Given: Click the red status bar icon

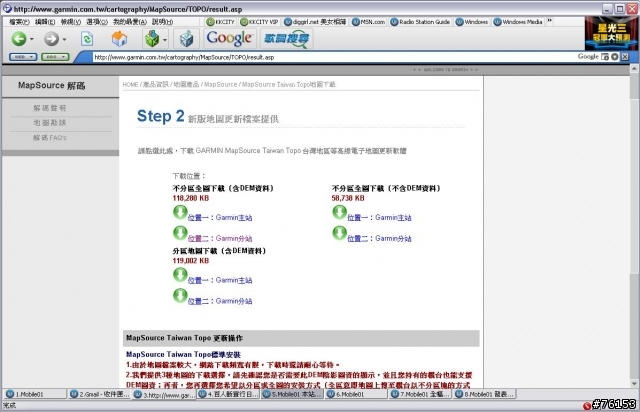Looking at the screenshot, I should (x=587, y=405).
